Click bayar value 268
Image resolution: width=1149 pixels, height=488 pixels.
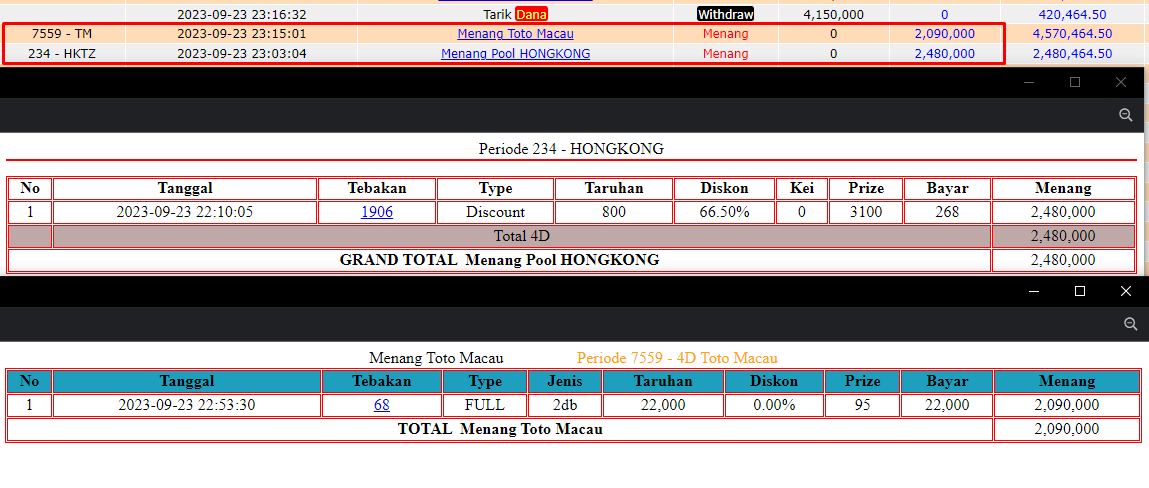click(947, 212)
